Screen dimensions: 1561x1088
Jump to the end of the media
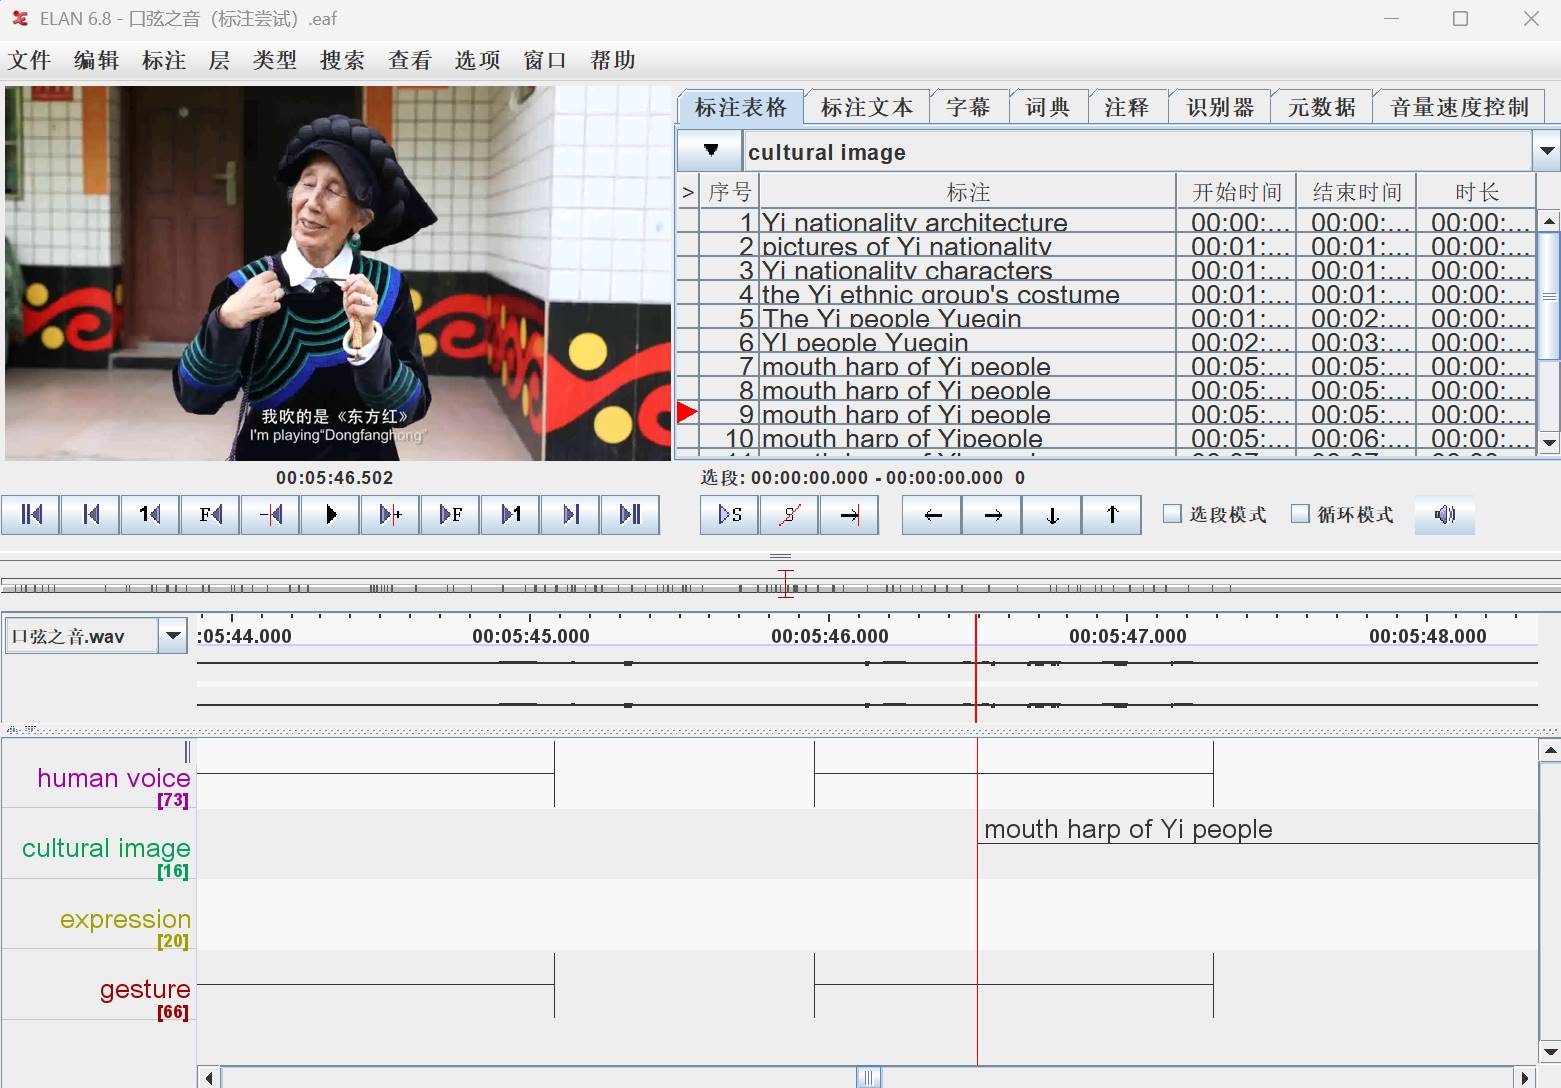pyautogui.click(x=630, y=515)
